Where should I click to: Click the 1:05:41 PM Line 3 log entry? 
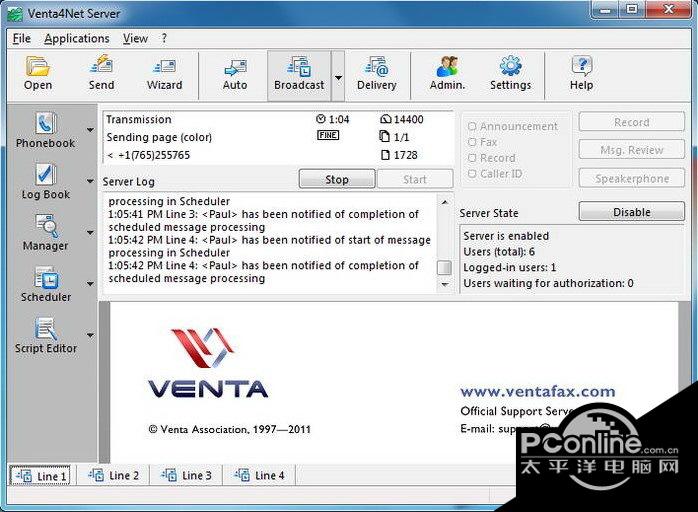click(x=264, y=220)
